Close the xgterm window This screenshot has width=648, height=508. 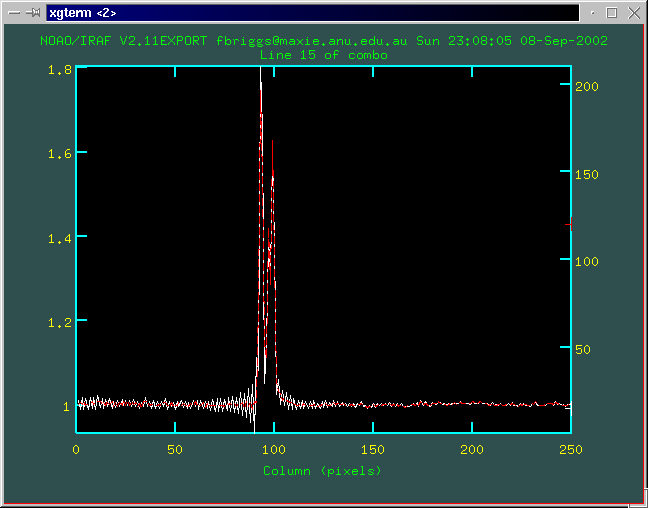(x=634, y=13)
